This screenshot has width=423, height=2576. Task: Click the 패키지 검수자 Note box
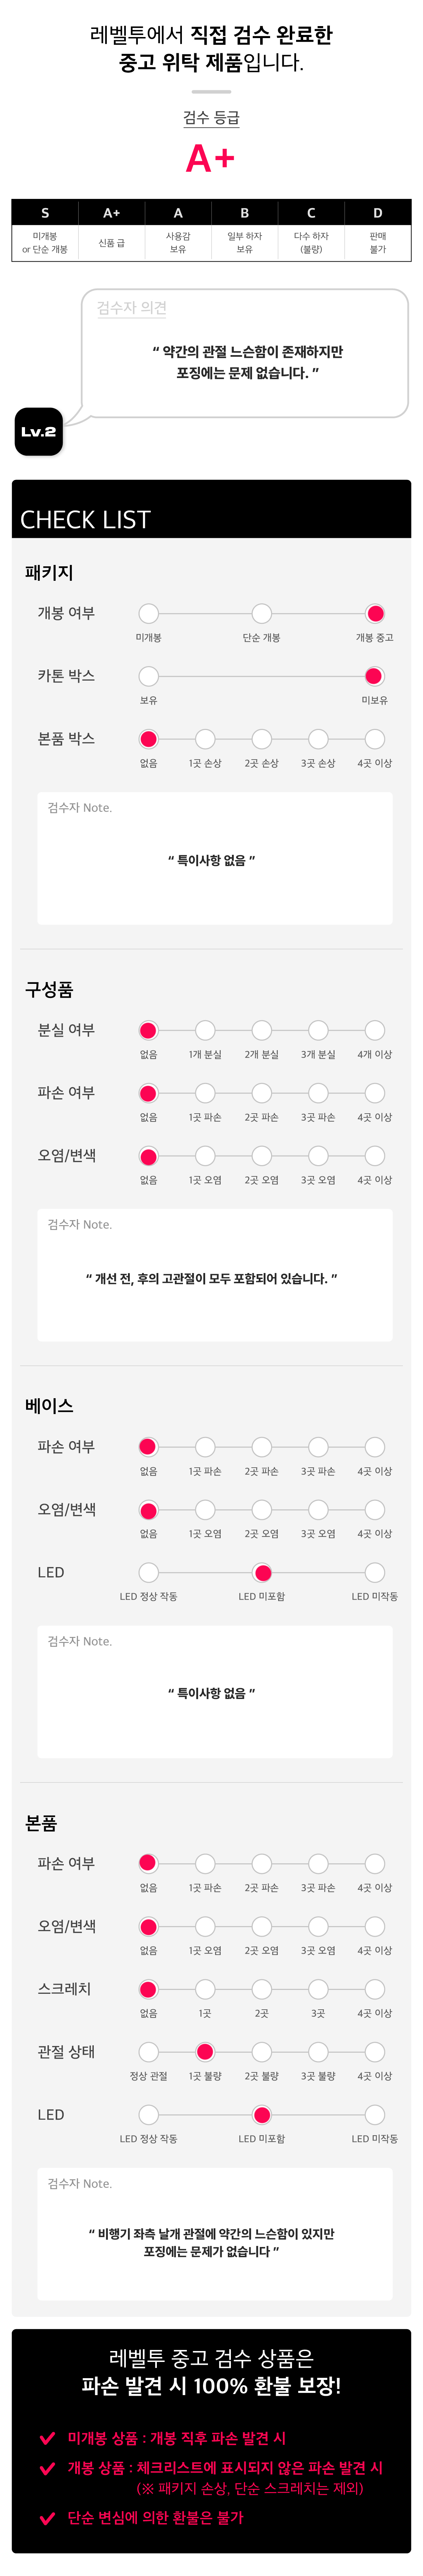[x=215, y=858]
